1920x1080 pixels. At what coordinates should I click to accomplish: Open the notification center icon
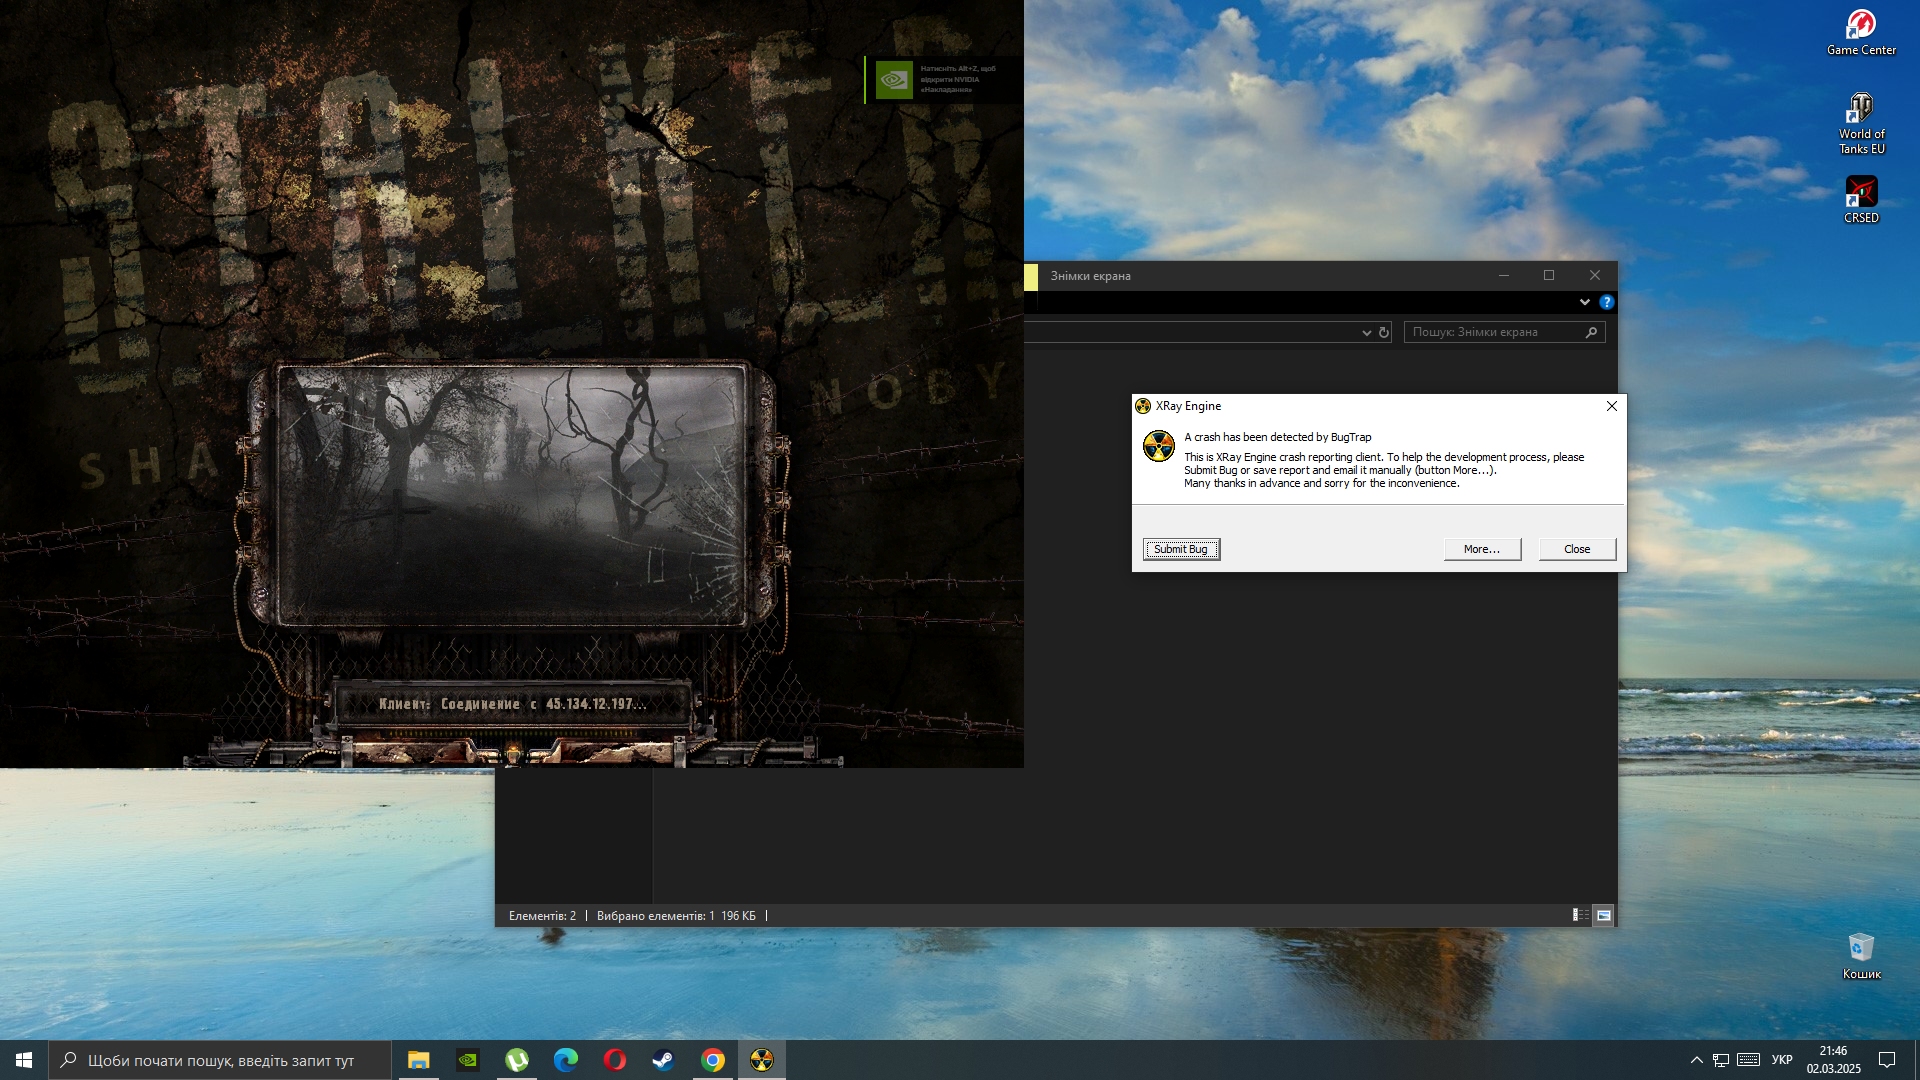click(1887, 1060)
